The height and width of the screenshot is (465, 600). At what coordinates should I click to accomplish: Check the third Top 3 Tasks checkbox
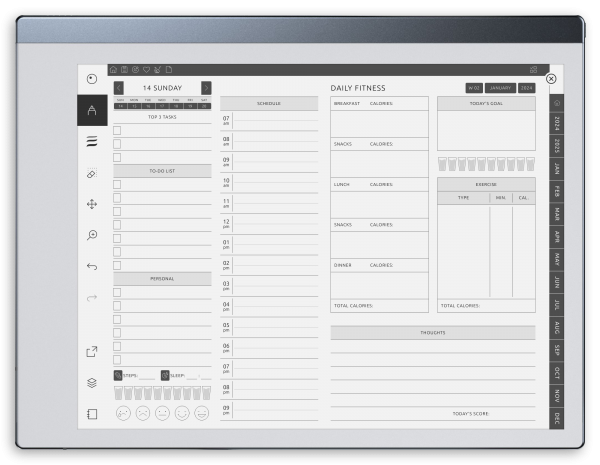[117, 157]
